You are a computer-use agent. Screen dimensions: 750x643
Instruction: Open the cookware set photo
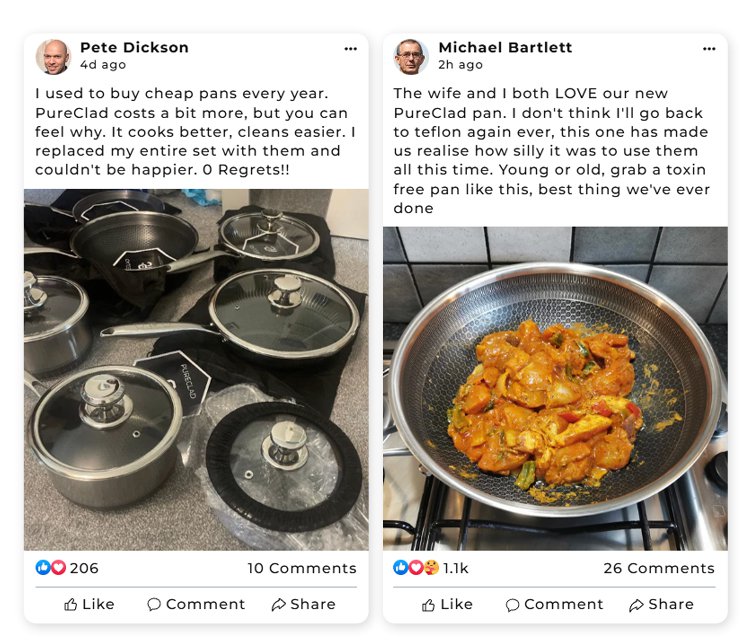196,370
